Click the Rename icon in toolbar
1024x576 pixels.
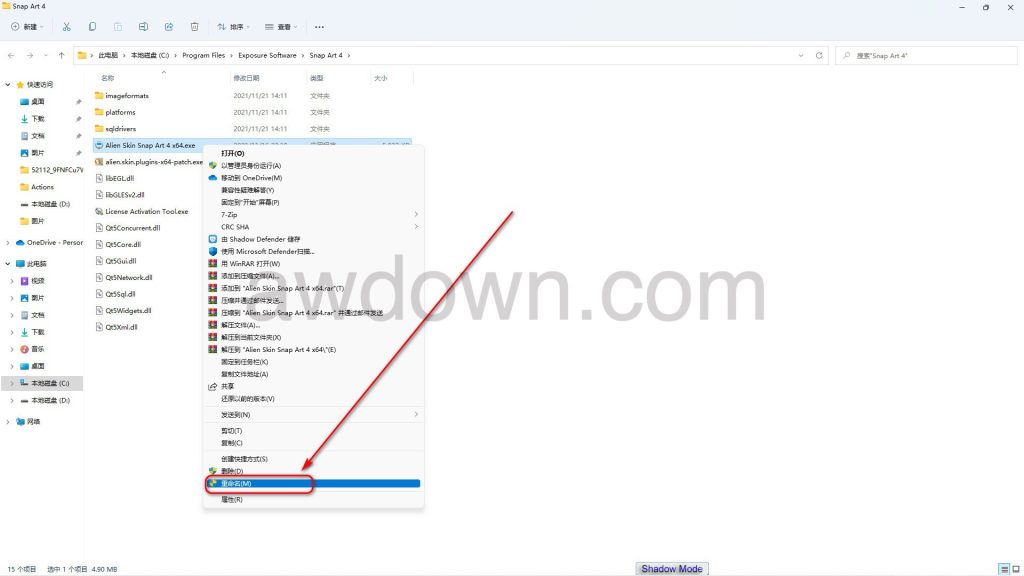point(143,26)
